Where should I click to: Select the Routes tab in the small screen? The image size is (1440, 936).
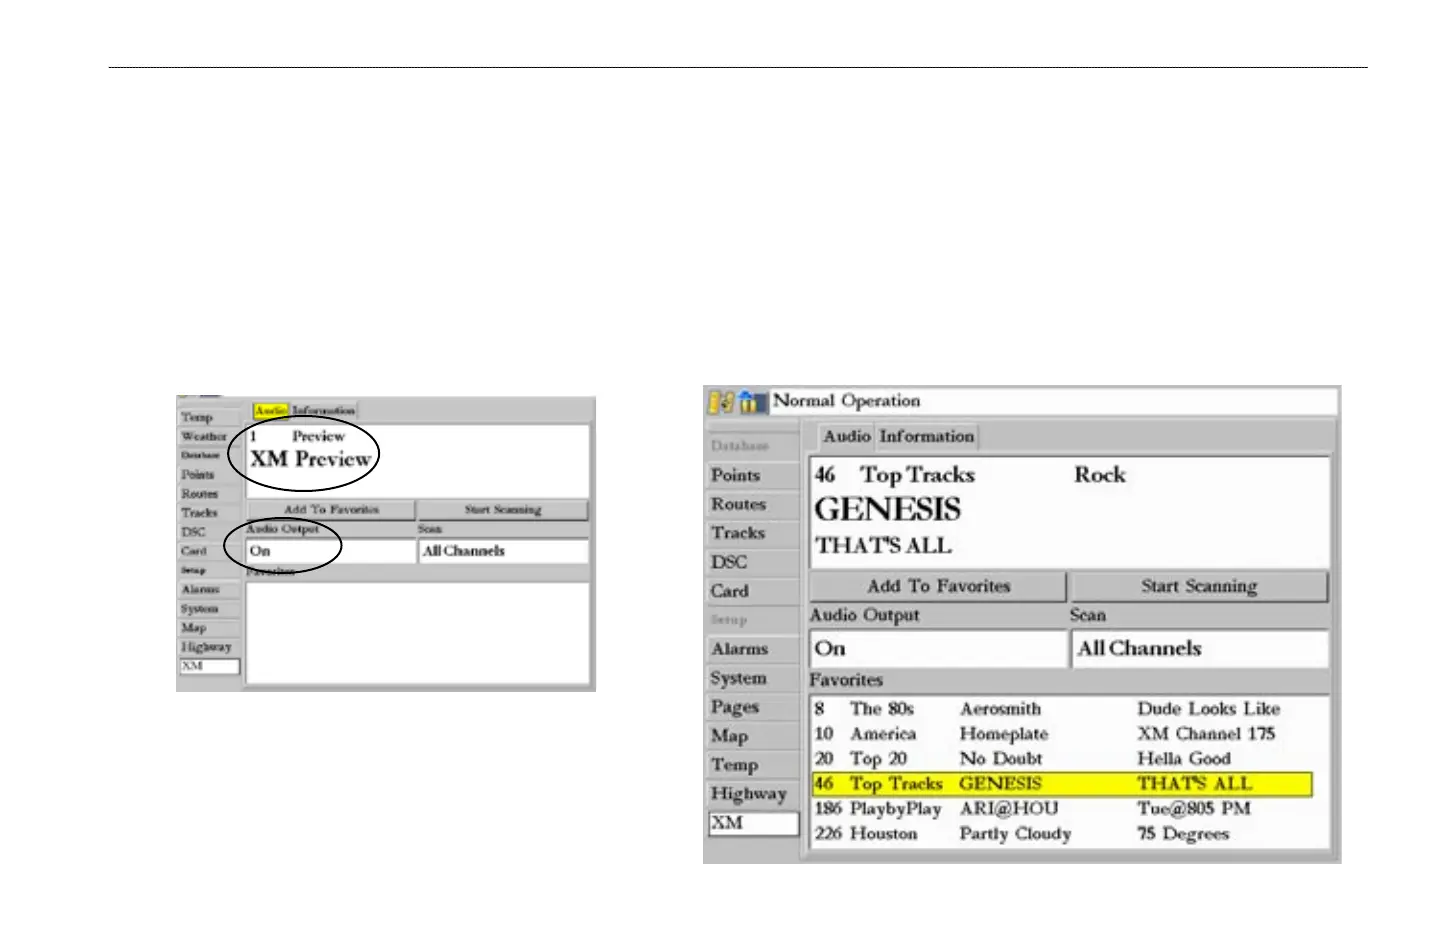pos(209,494)
